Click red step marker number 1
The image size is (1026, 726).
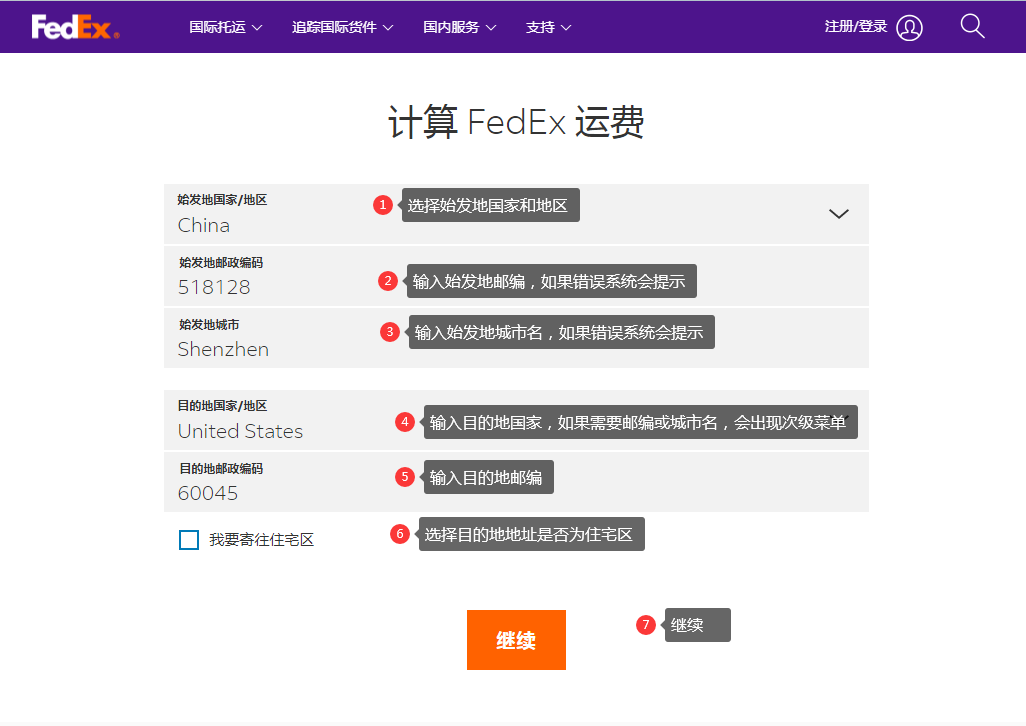point(382,205)
